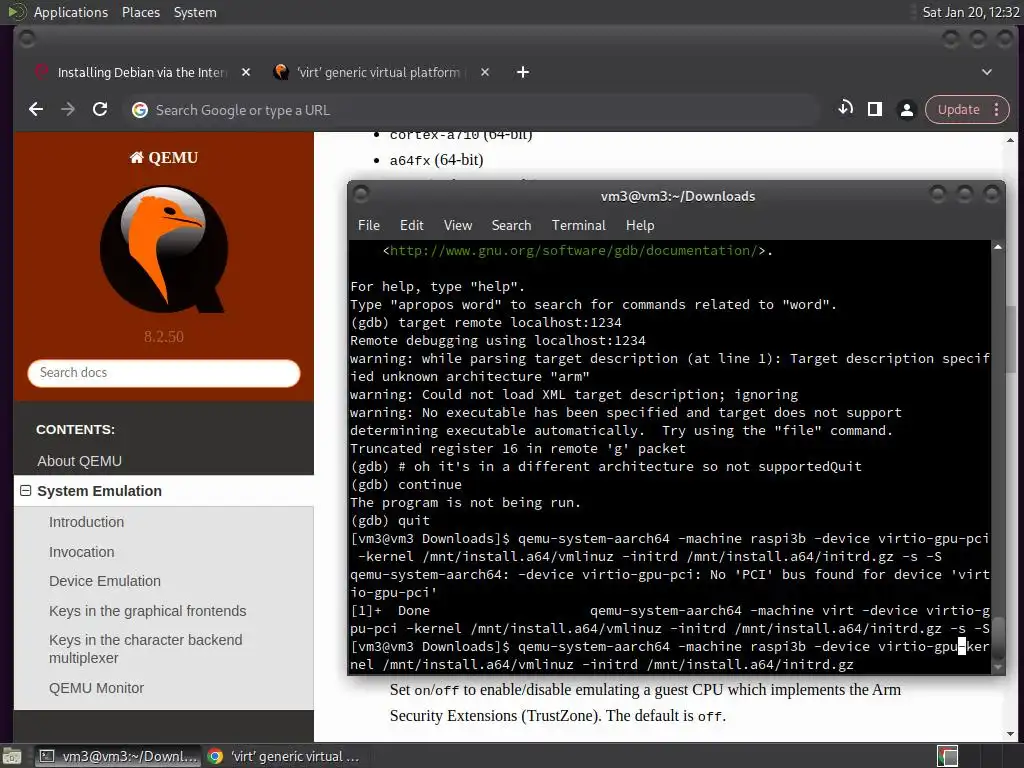Open the Device Emulation docs page
Image resolution: width=1024 pixels, height=768 pixels.
104,581
